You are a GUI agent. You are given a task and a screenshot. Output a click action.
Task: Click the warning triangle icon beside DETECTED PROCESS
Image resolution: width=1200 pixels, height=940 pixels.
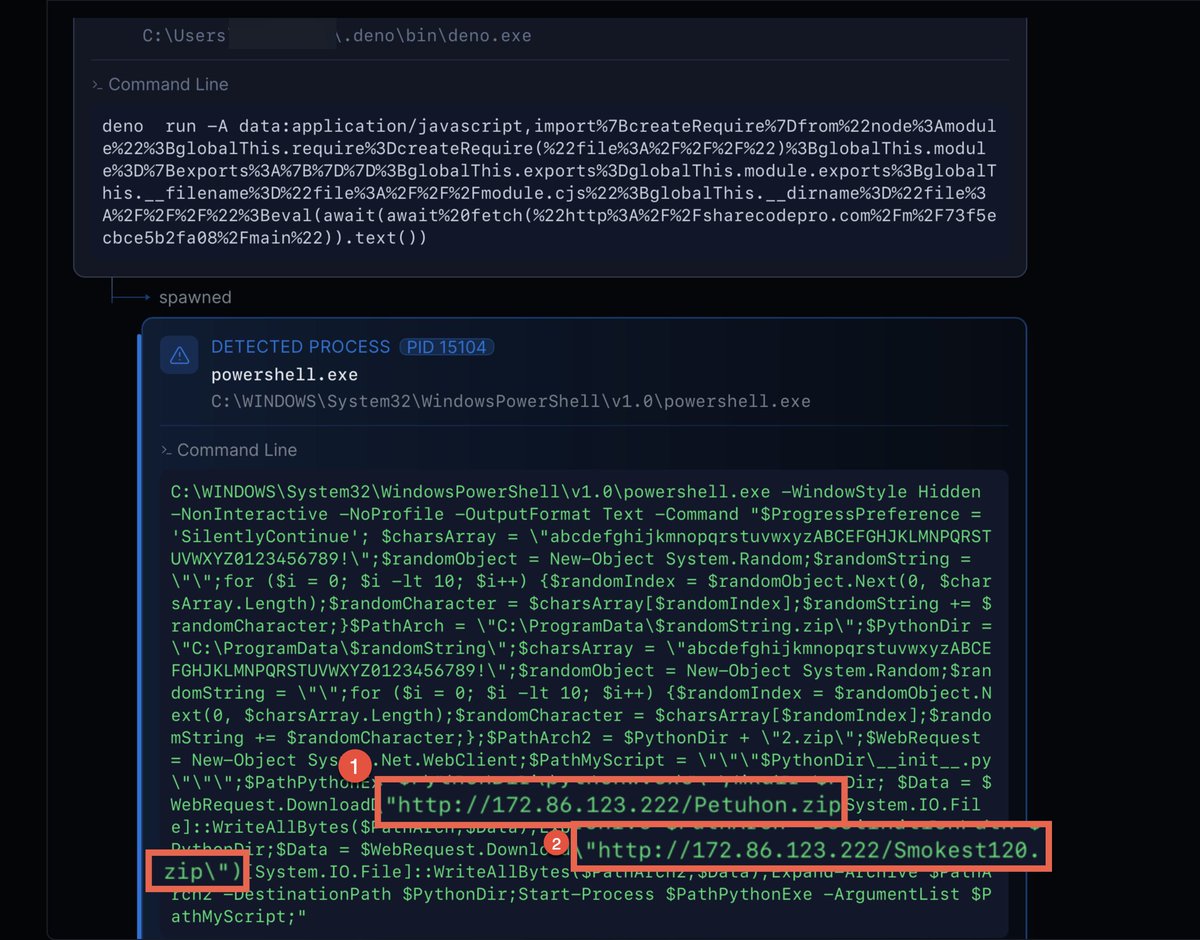[180, 355]
